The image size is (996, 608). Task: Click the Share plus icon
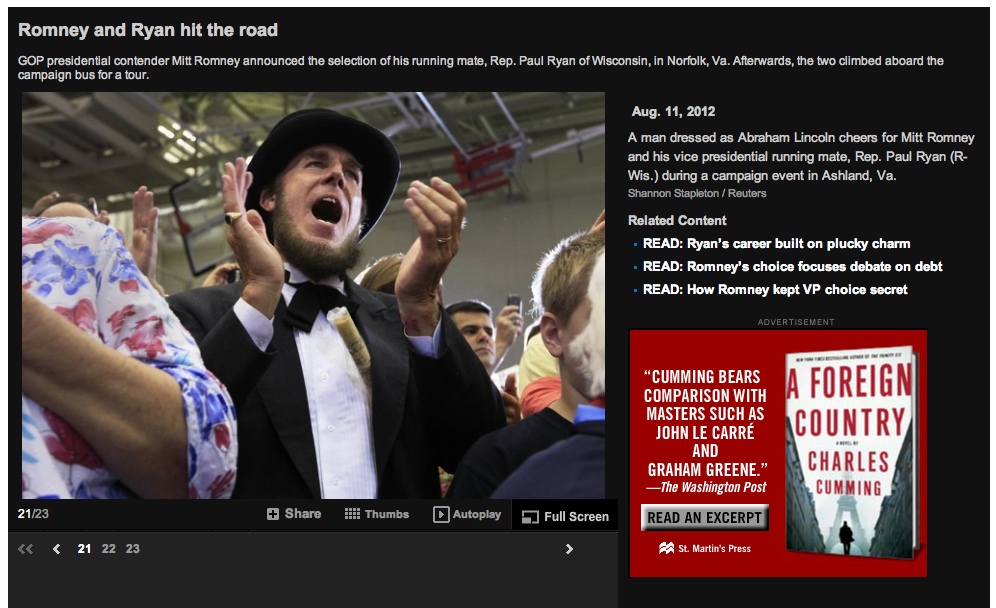click(273, 514)
